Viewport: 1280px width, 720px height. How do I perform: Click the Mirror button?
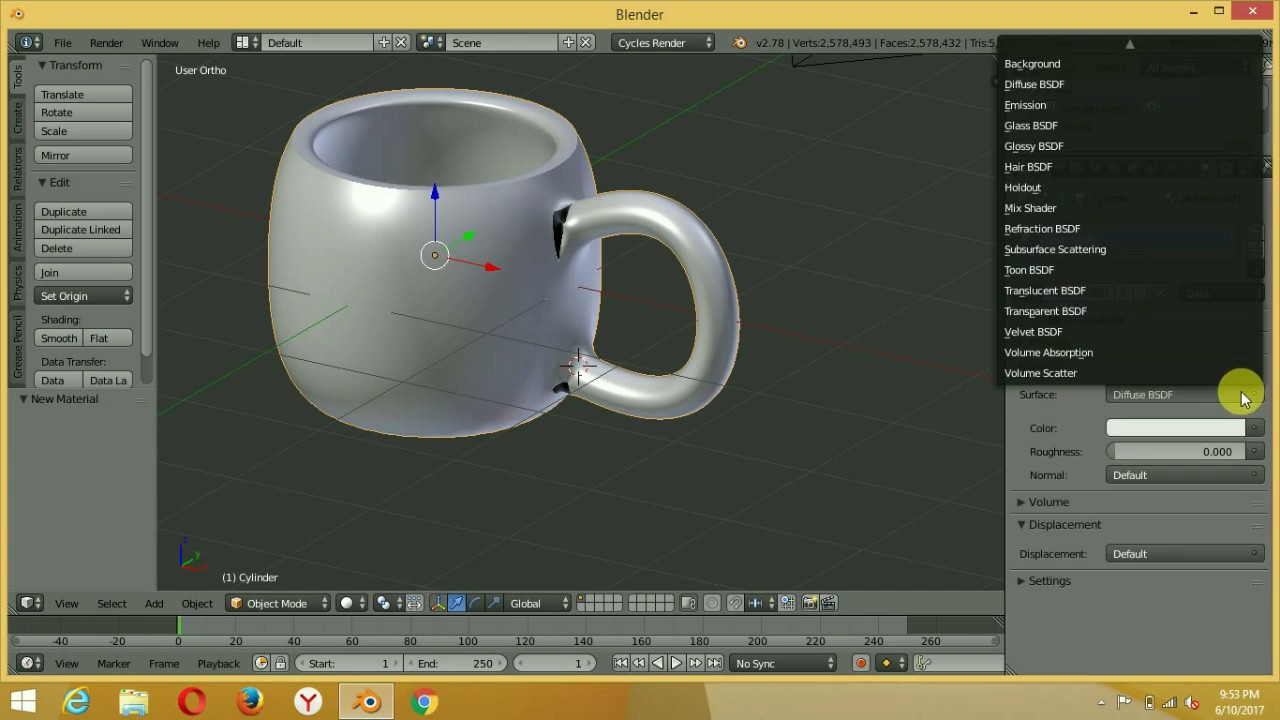pos(84,156)
